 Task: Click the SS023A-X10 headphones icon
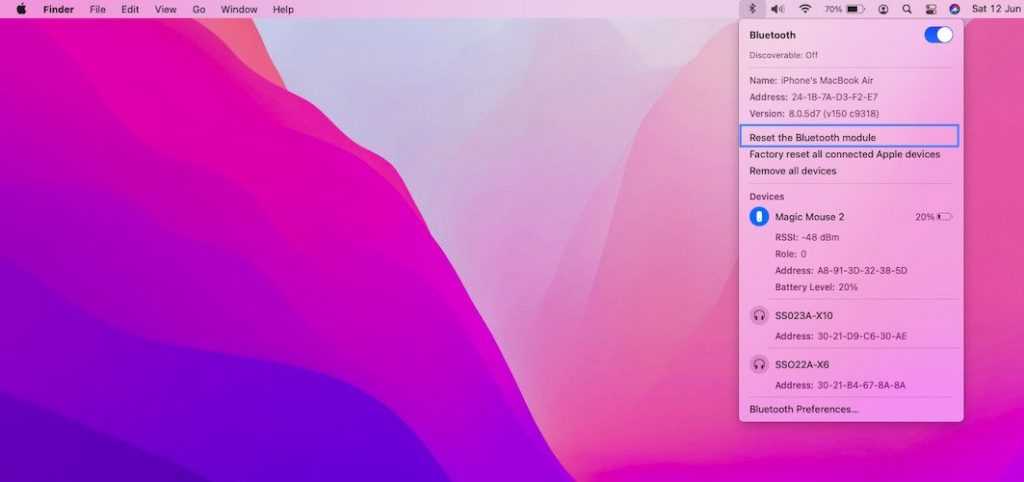pos(759,316)
